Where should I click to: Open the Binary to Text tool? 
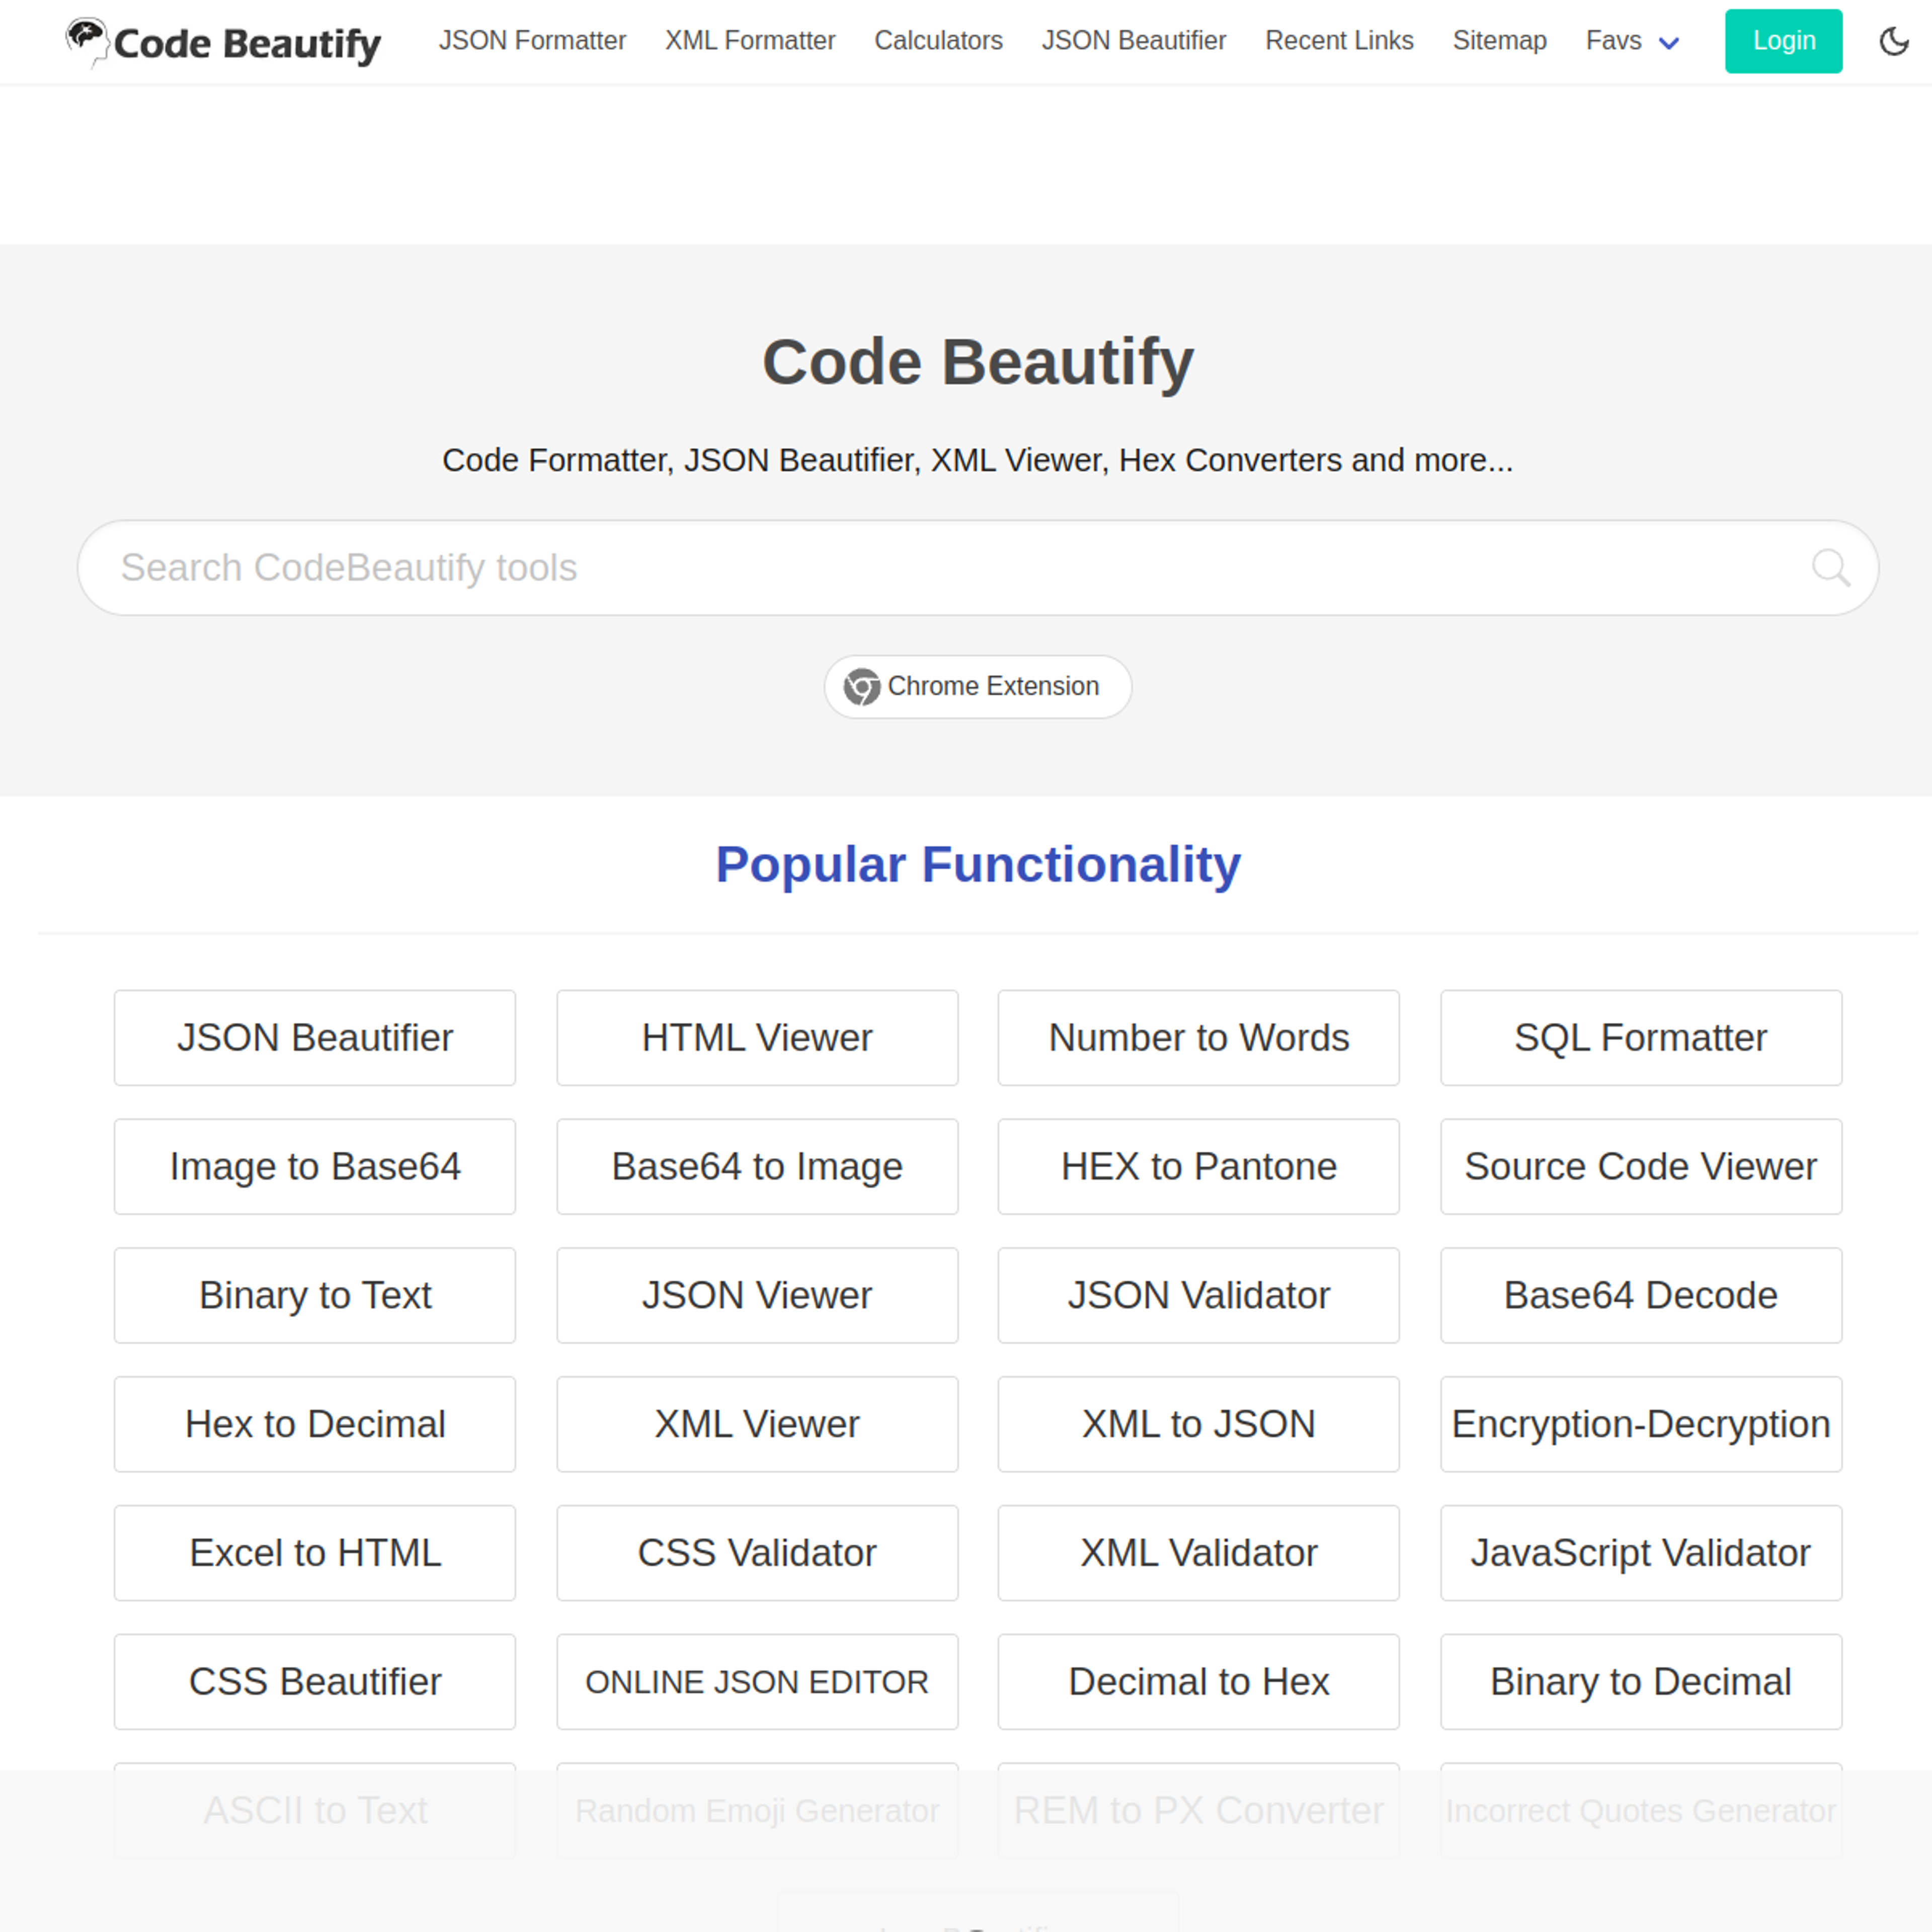coord(315,1295)
